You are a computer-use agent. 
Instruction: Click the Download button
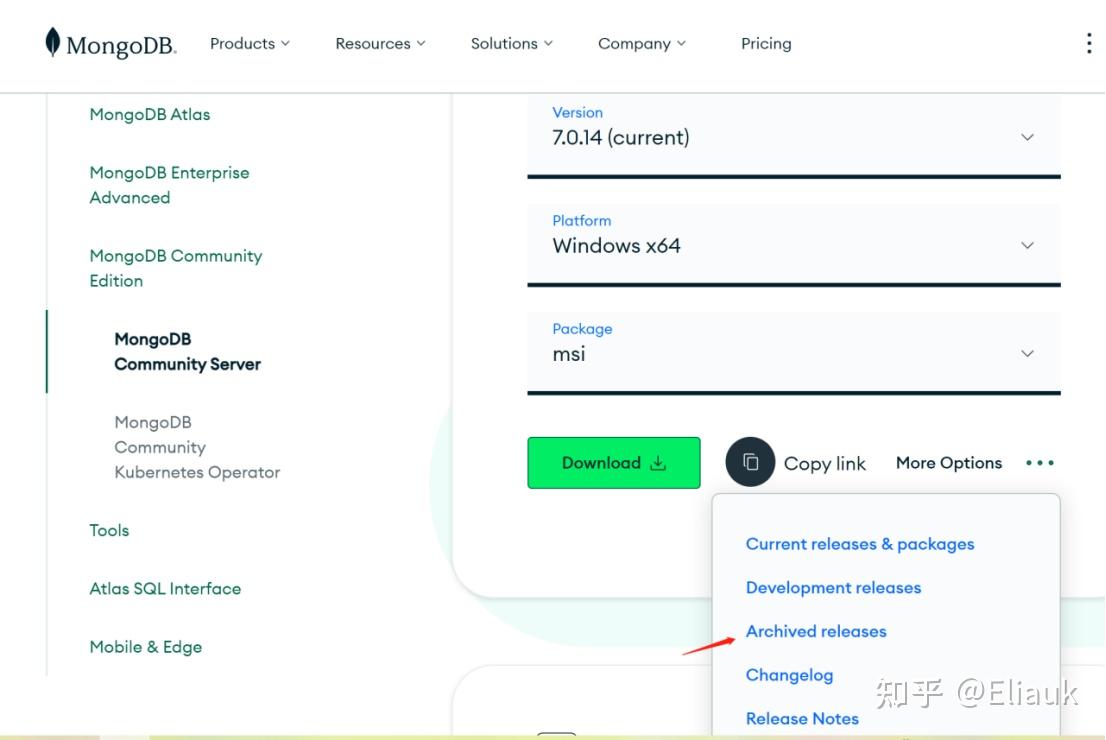click(613, 462)
